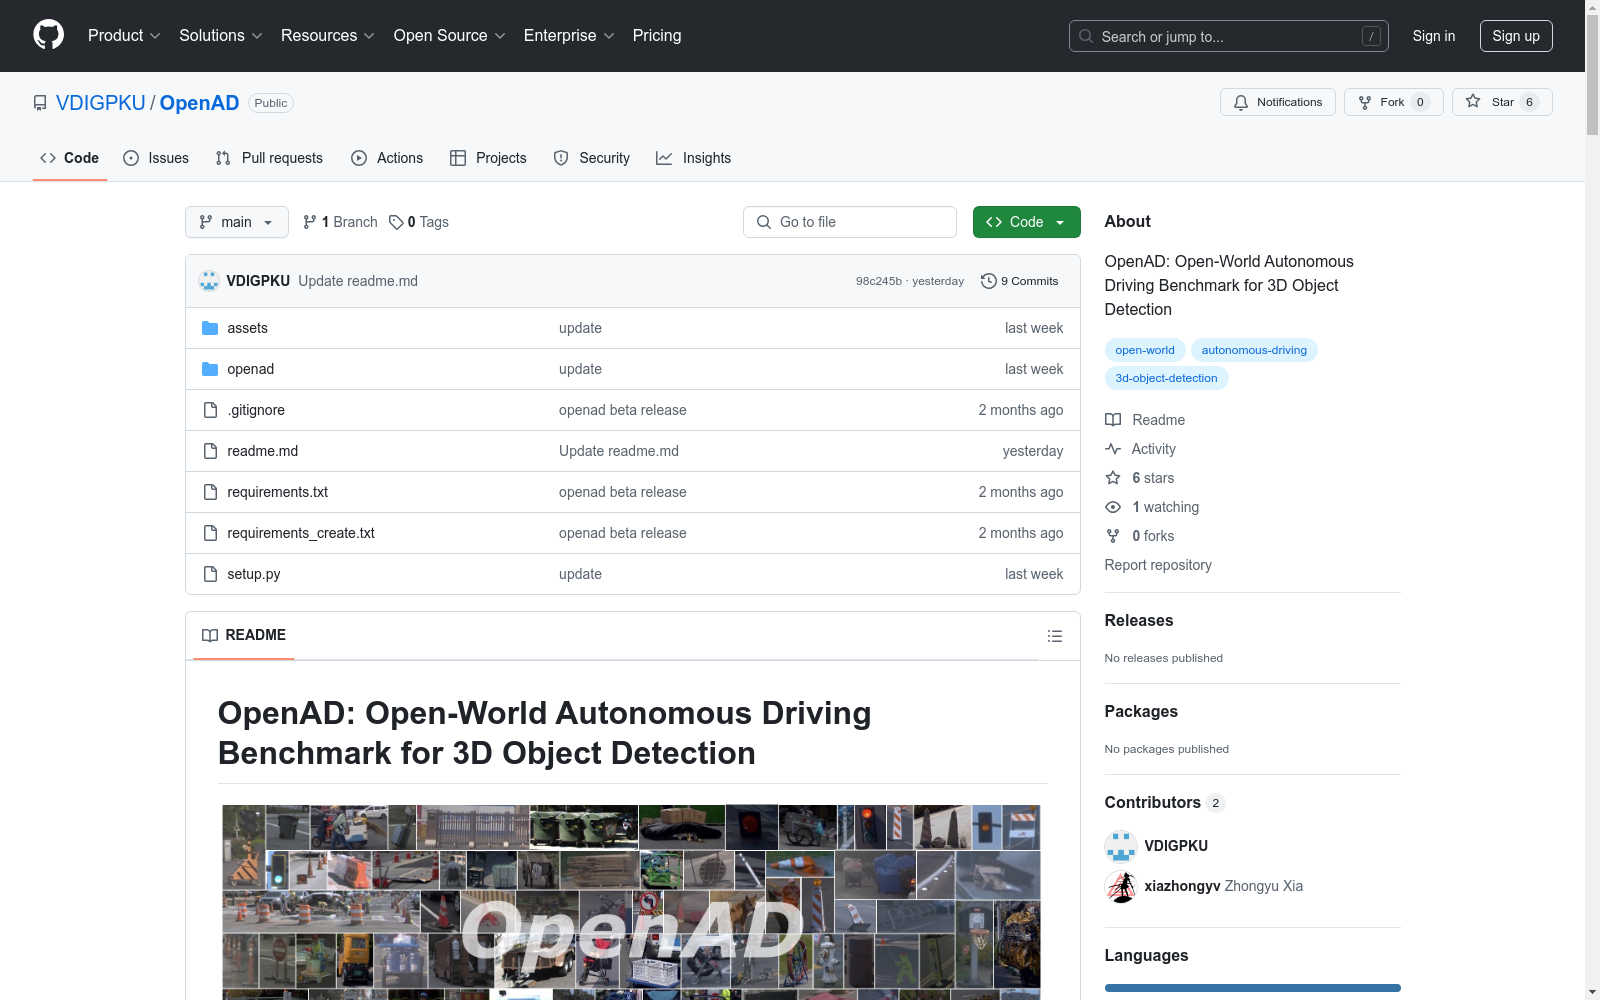
Task: Switch to the Security tab
Action: [592, 158]
